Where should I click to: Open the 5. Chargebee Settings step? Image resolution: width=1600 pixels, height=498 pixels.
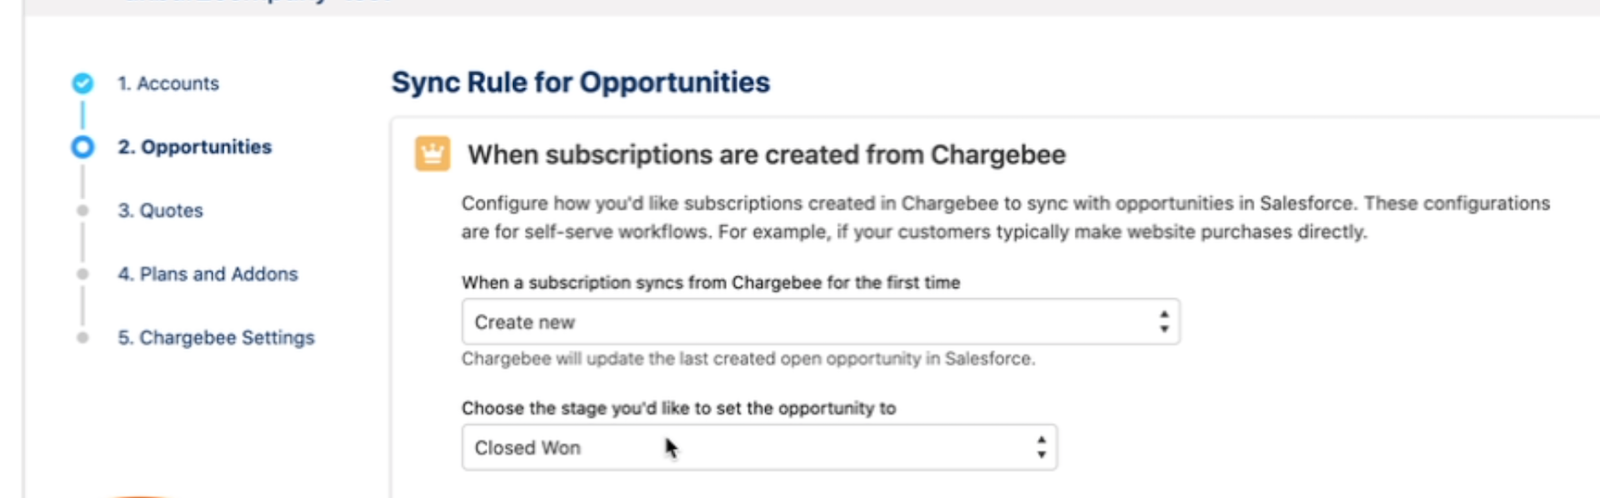(x=216, y=338)
